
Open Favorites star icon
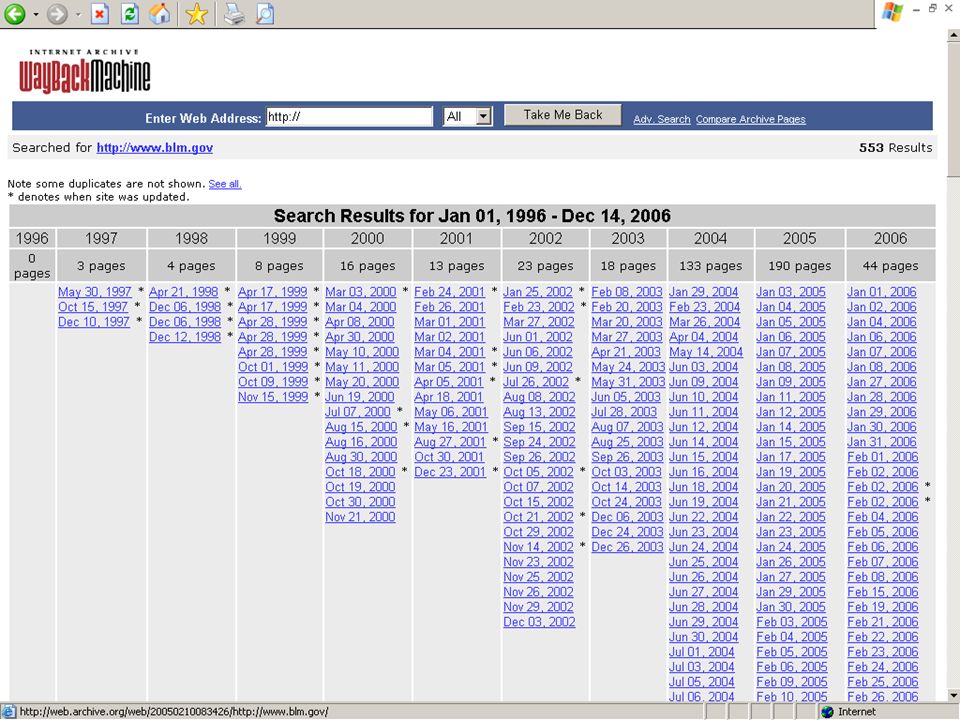click(197, 13)
